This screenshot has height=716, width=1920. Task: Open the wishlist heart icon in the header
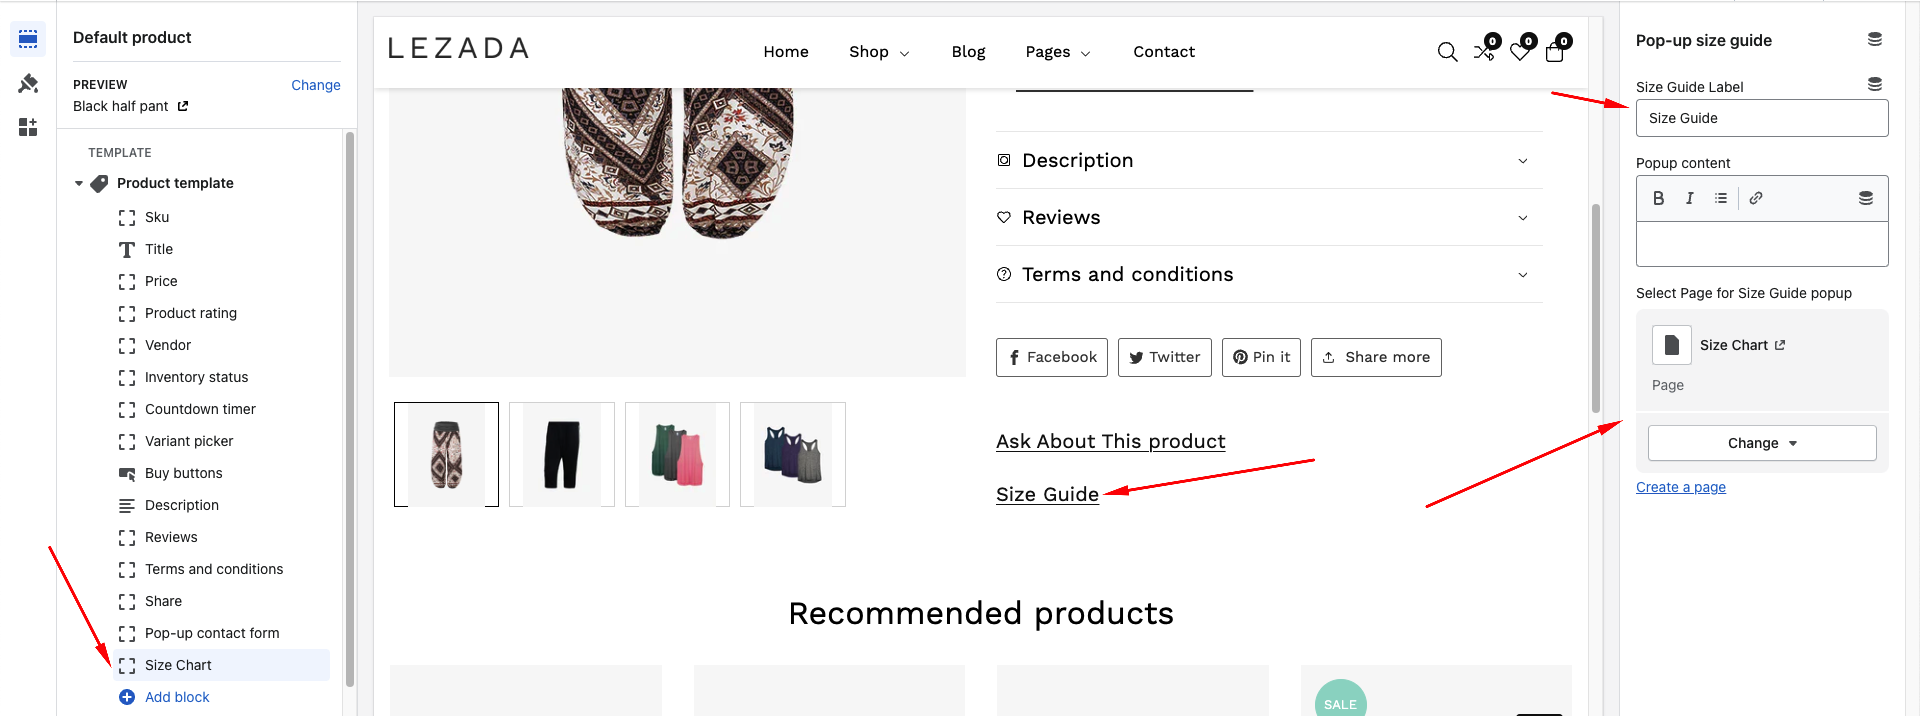pos(1518,52)
